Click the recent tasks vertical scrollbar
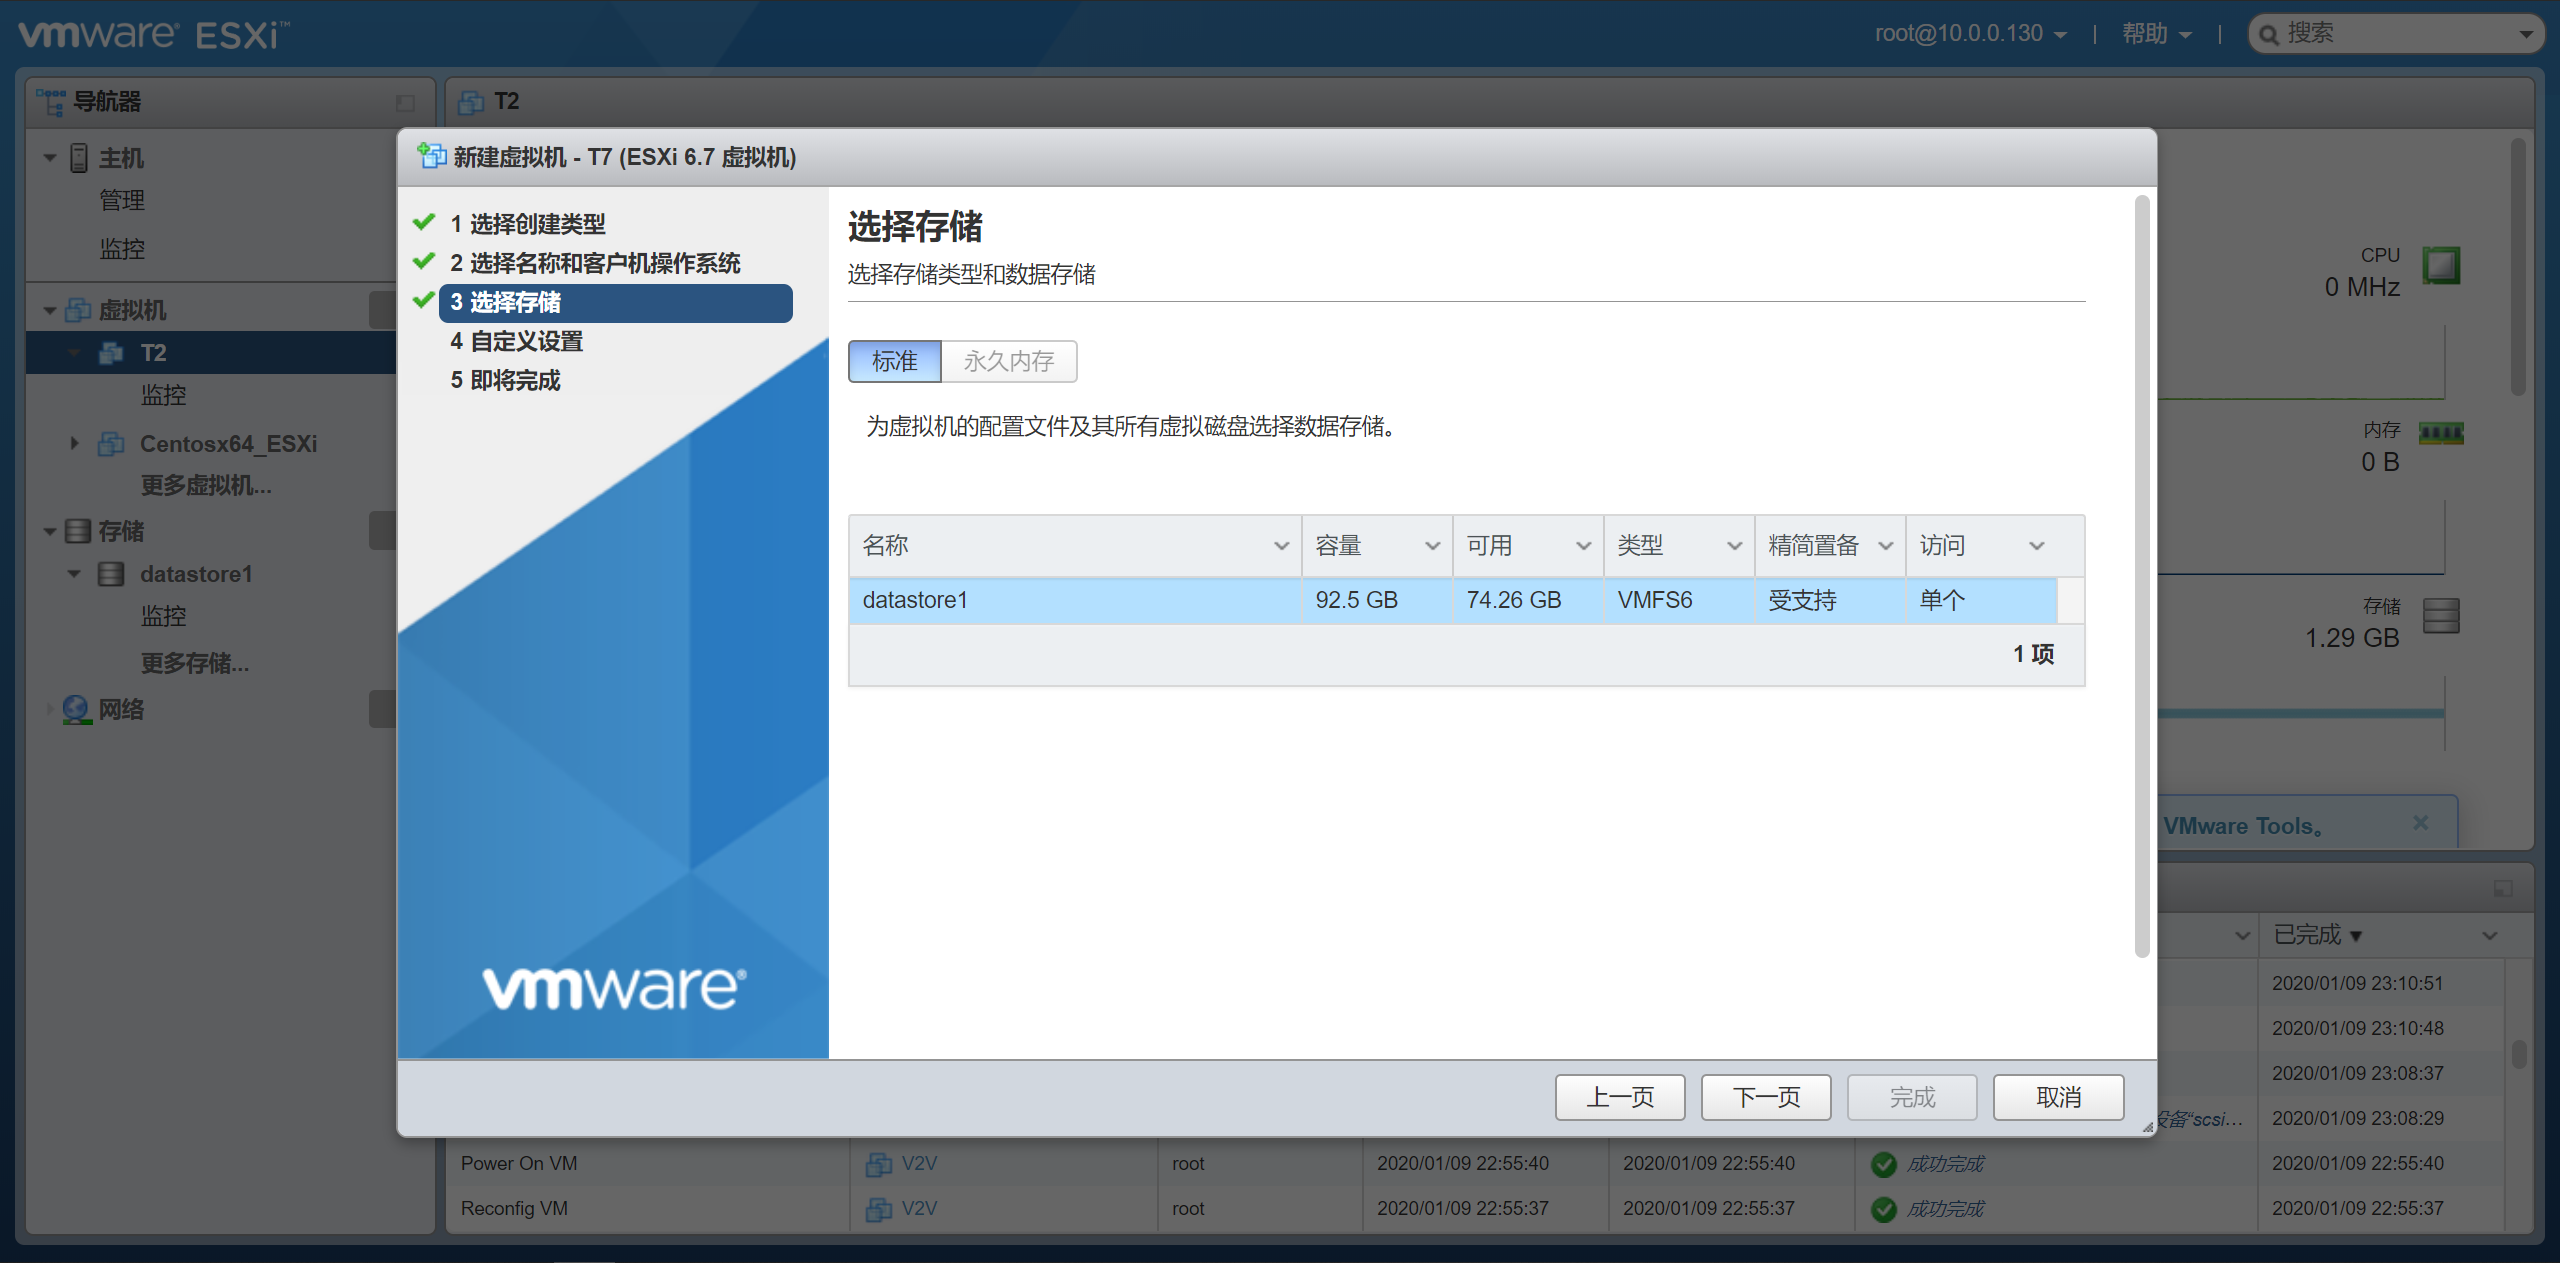The height and width of the screenshot is (1263, 2560). pos(2519,1054)
